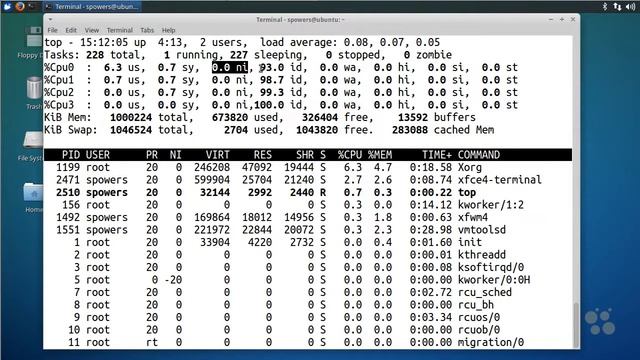
Task: Click the 'rcu_sched' process name
Action: (x=484, y=293)
